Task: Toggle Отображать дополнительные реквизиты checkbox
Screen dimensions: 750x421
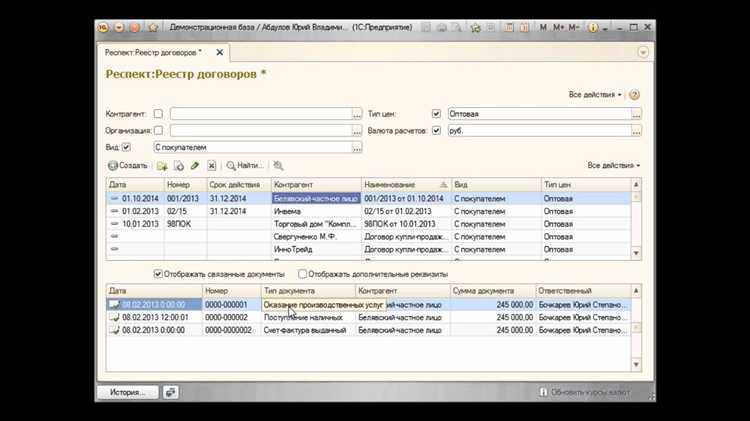Action: pyautogui.click(x=302, y=274)
